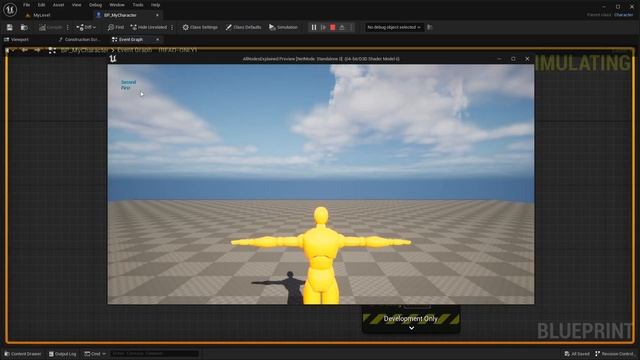640x360 pixels.
Task: Open the Window menu
Action: [x=117, y=5]
